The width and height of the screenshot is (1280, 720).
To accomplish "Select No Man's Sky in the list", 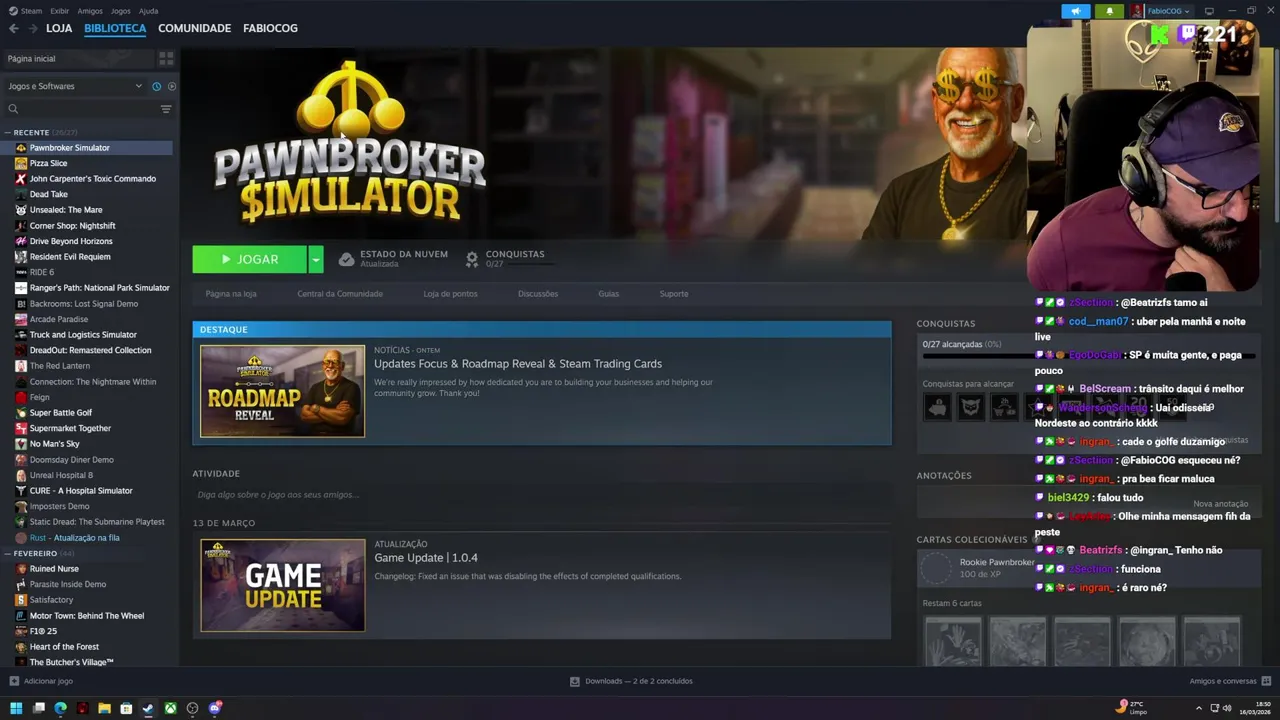I will coord(54,444).
